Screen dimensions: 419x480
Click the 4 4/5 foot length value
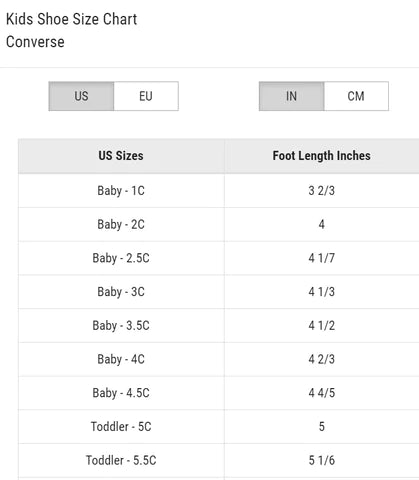[322, 393]
